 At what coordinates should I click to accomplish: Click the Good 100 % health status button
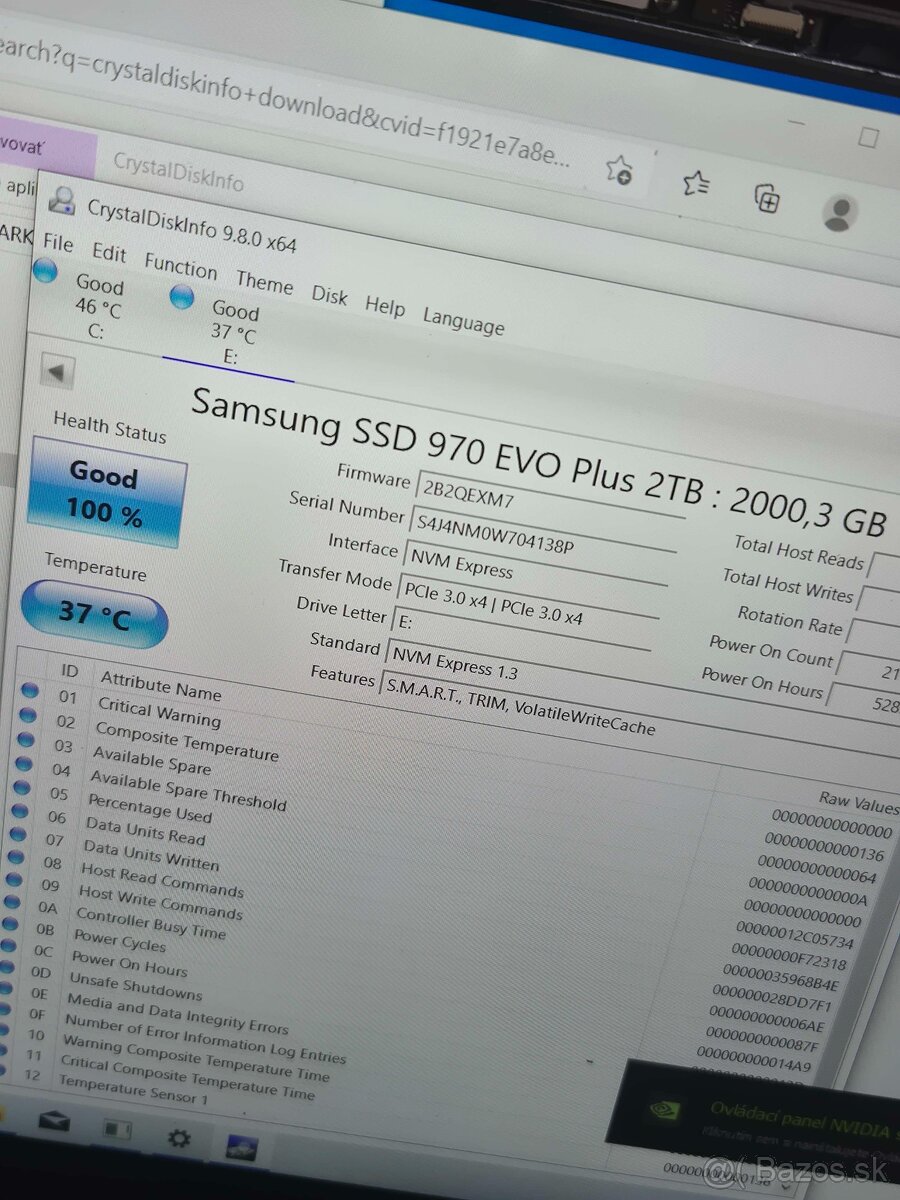(106, 492)
